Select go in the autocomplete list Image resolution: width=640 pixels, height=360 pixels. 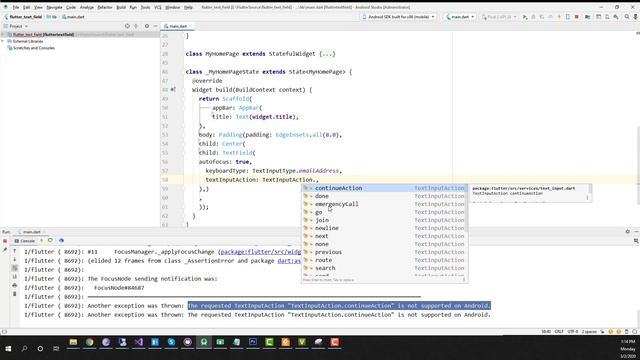click(x=384, y=212)
